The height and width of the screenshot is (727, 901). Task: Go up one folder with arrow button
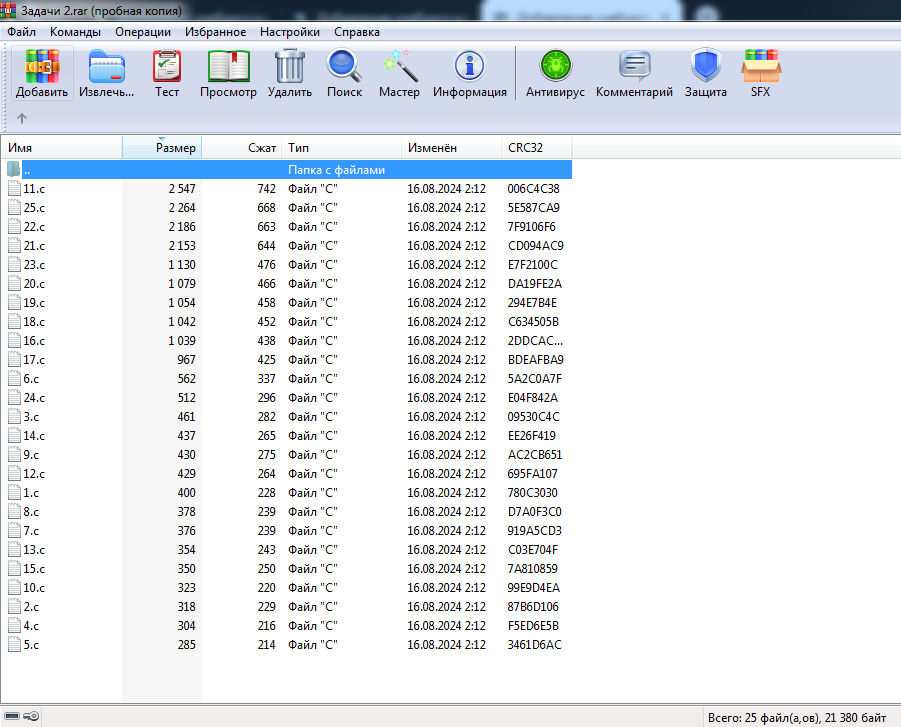pyautogui.click(x=22, y=119)
